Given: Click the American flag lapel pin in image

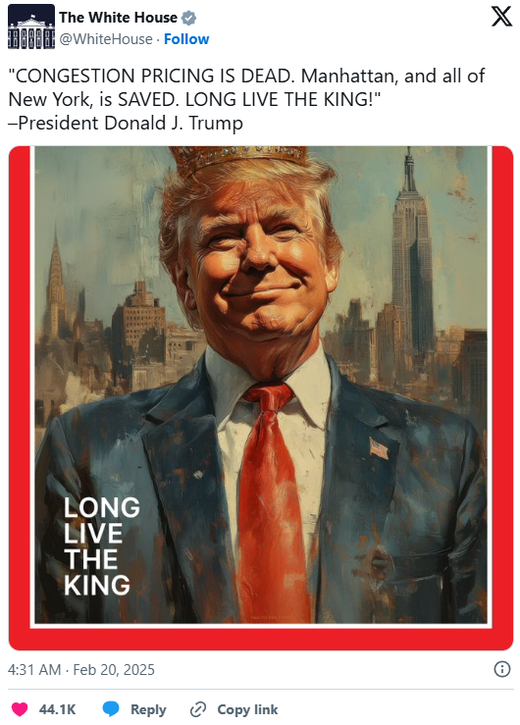Looking at the screenshot, I should [379, 448].
